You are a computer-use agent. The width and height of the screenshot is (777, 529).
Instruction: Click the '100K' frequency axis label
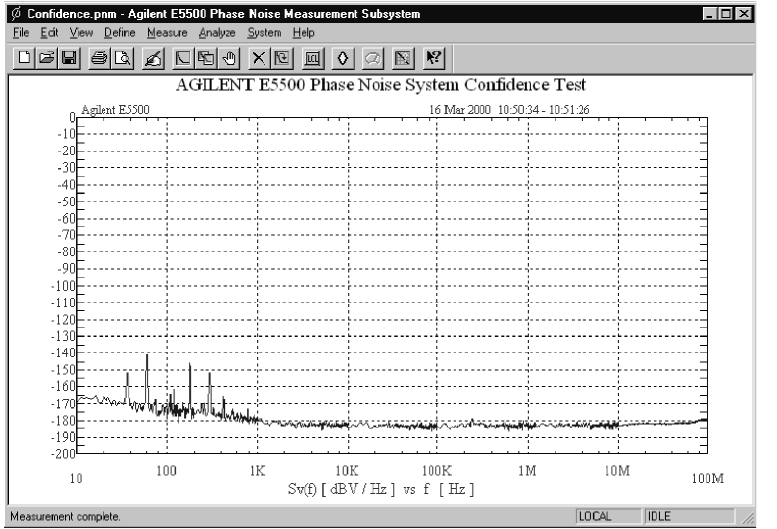437,471
